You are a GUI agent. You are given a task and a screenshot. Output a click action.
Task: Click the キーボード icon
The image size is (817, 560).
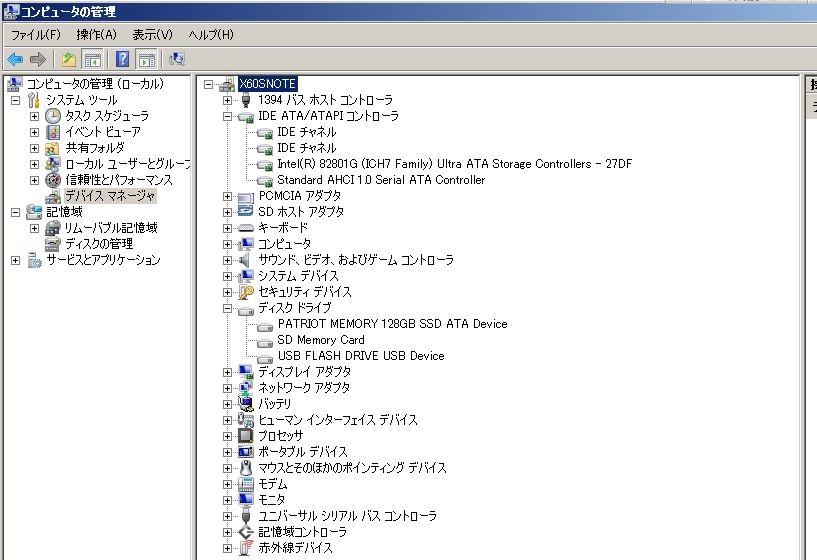pos(246,228)
